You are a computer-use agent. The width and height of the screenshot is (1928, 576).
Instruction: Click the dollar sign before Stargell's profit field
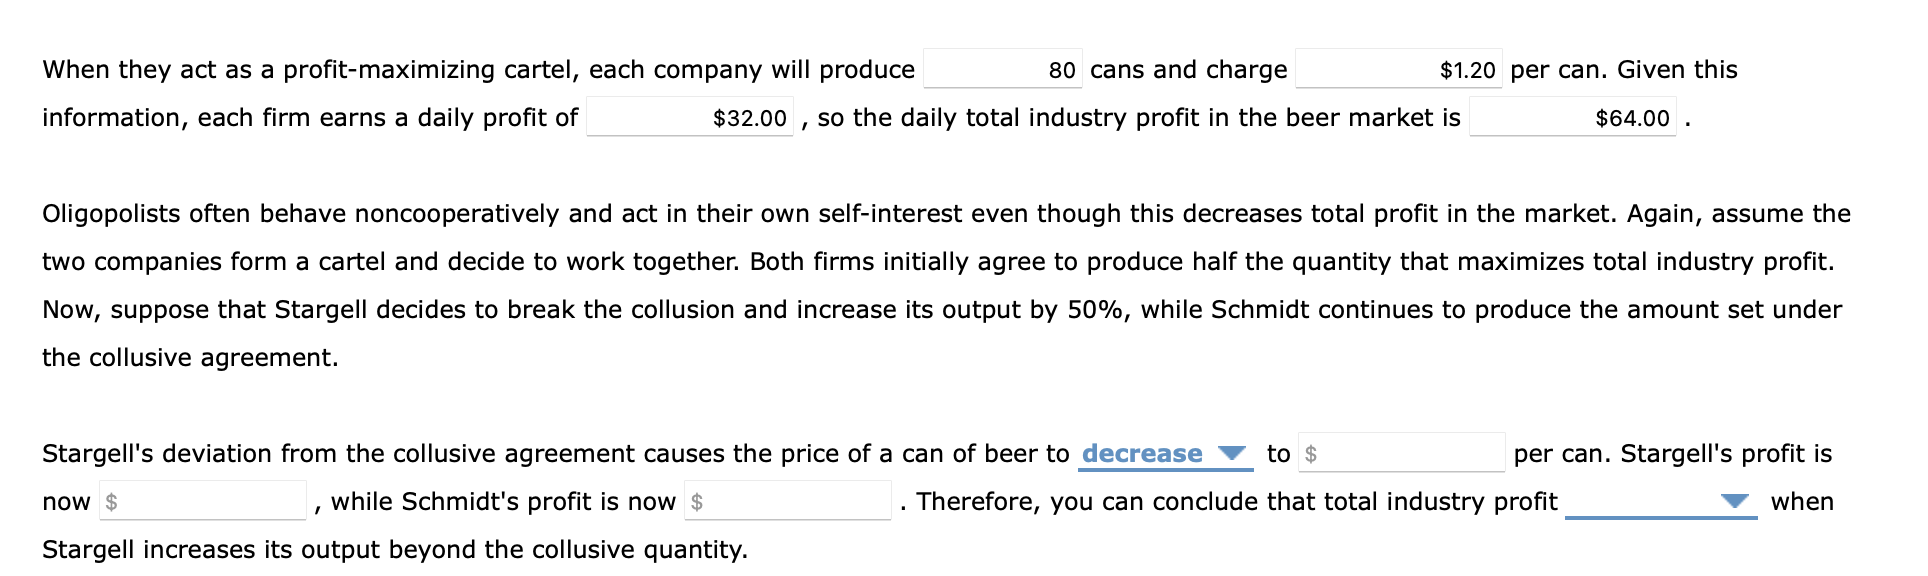(x=114, y=502)
